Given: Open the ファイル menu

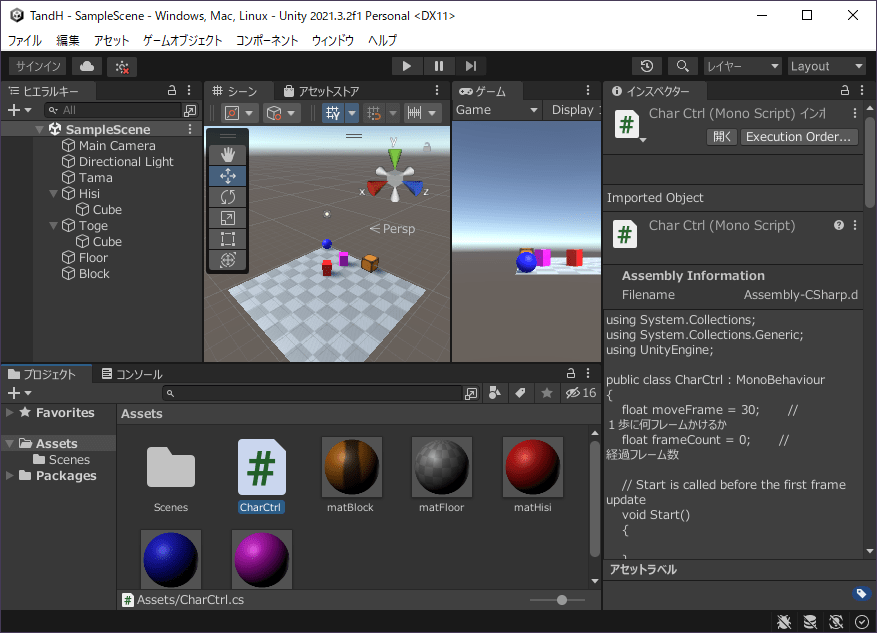Looking at the screenshot, I should (x=25, y=40).
